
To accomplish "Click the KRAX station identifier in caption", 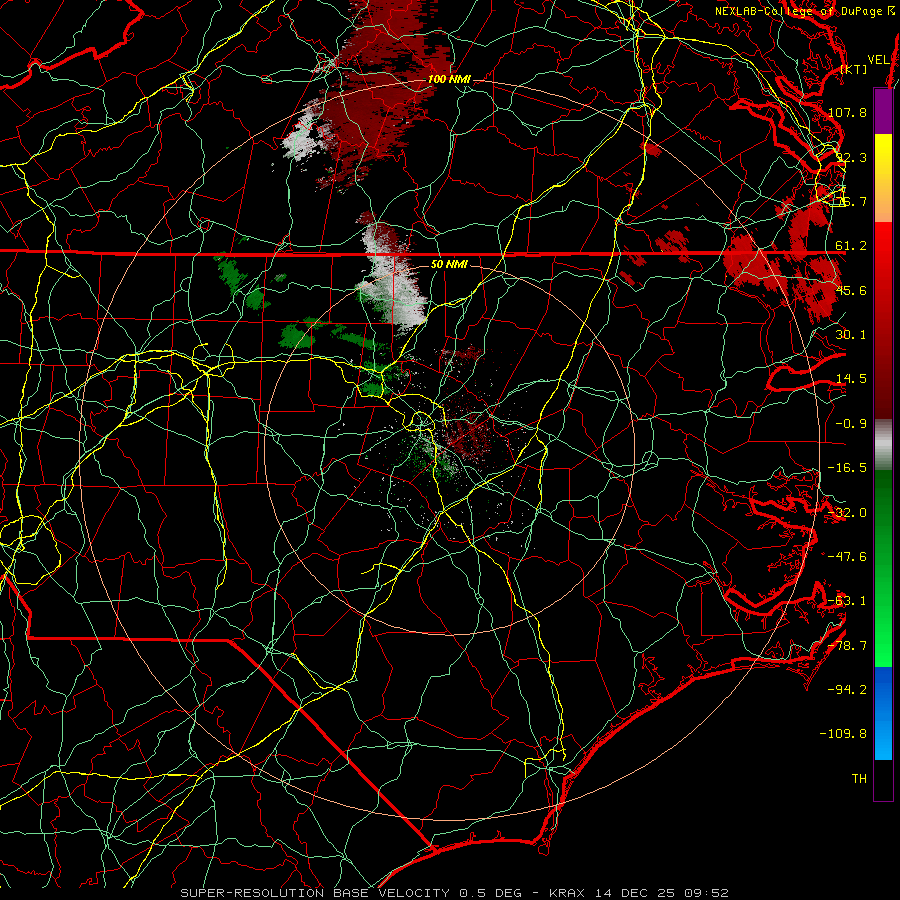I will pyautogui.click(x=565, y=893).
